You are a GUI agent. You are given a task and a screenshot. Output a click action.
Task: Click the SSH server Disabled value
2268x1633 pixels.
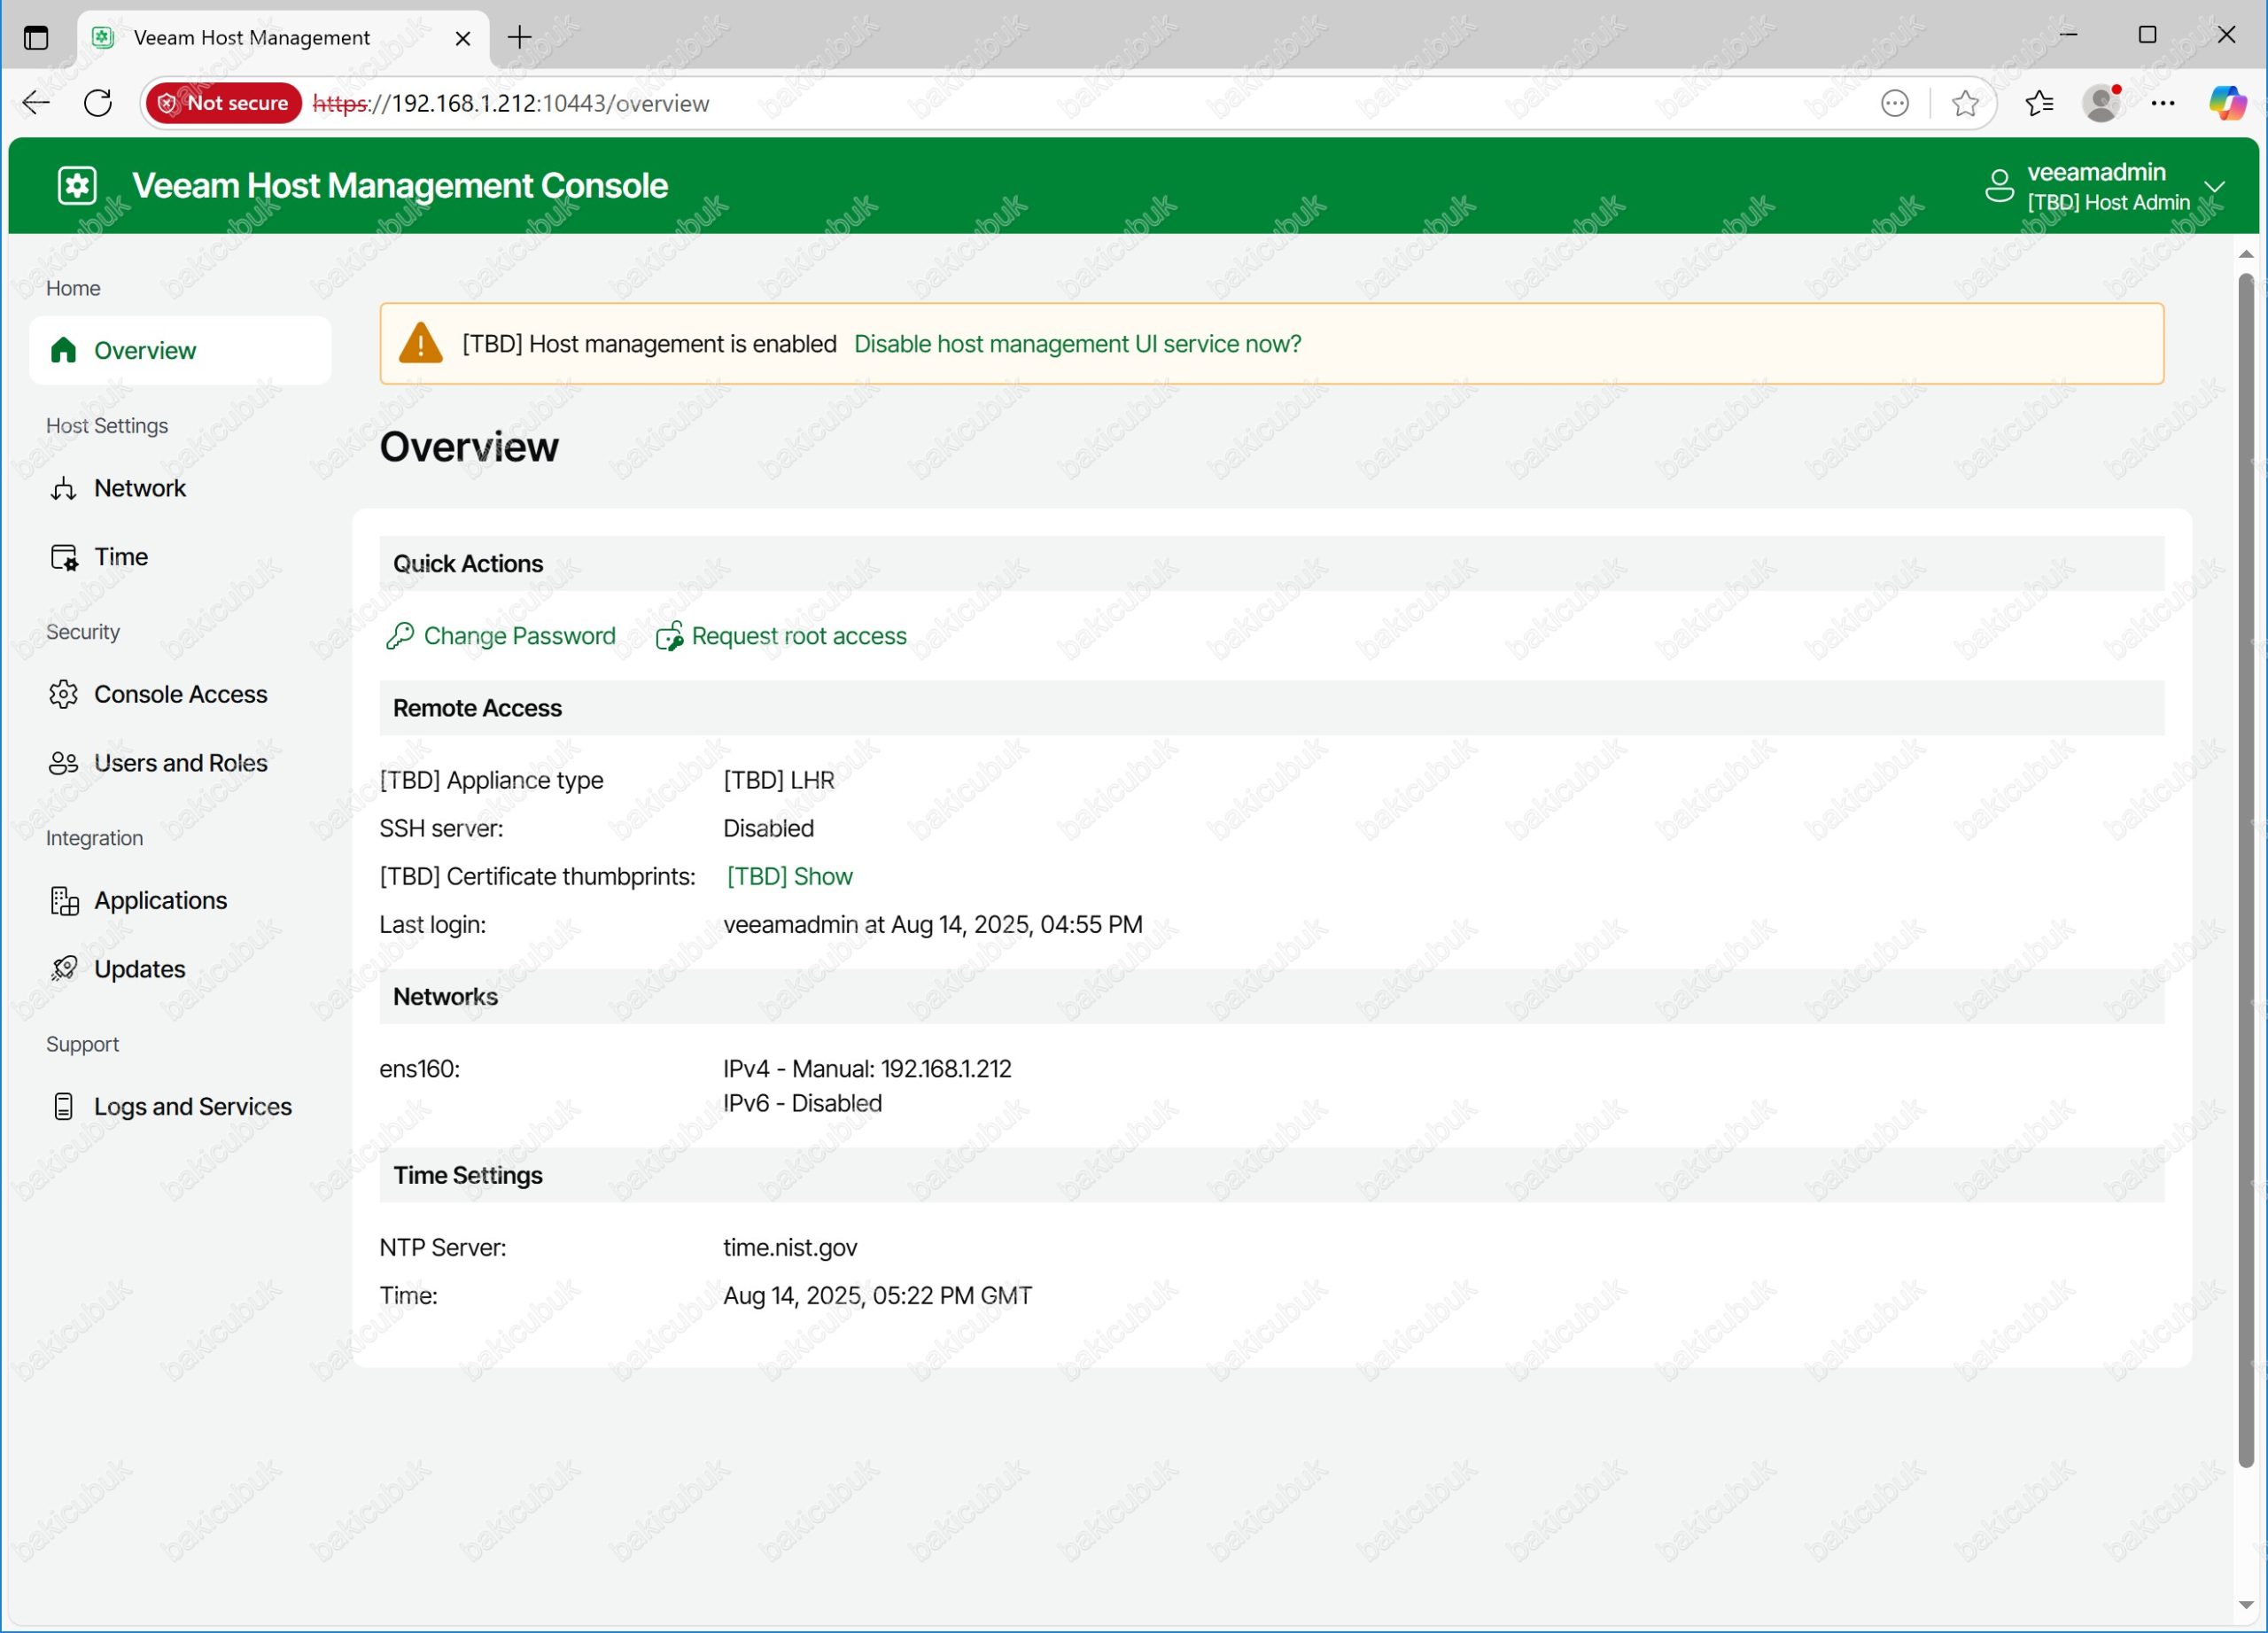click(768, 829)
